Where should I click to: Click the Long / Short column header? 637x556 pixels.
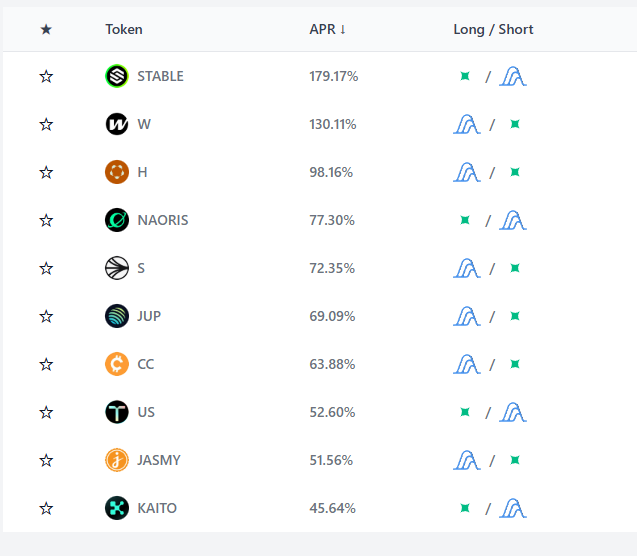[x=493, y=29]
